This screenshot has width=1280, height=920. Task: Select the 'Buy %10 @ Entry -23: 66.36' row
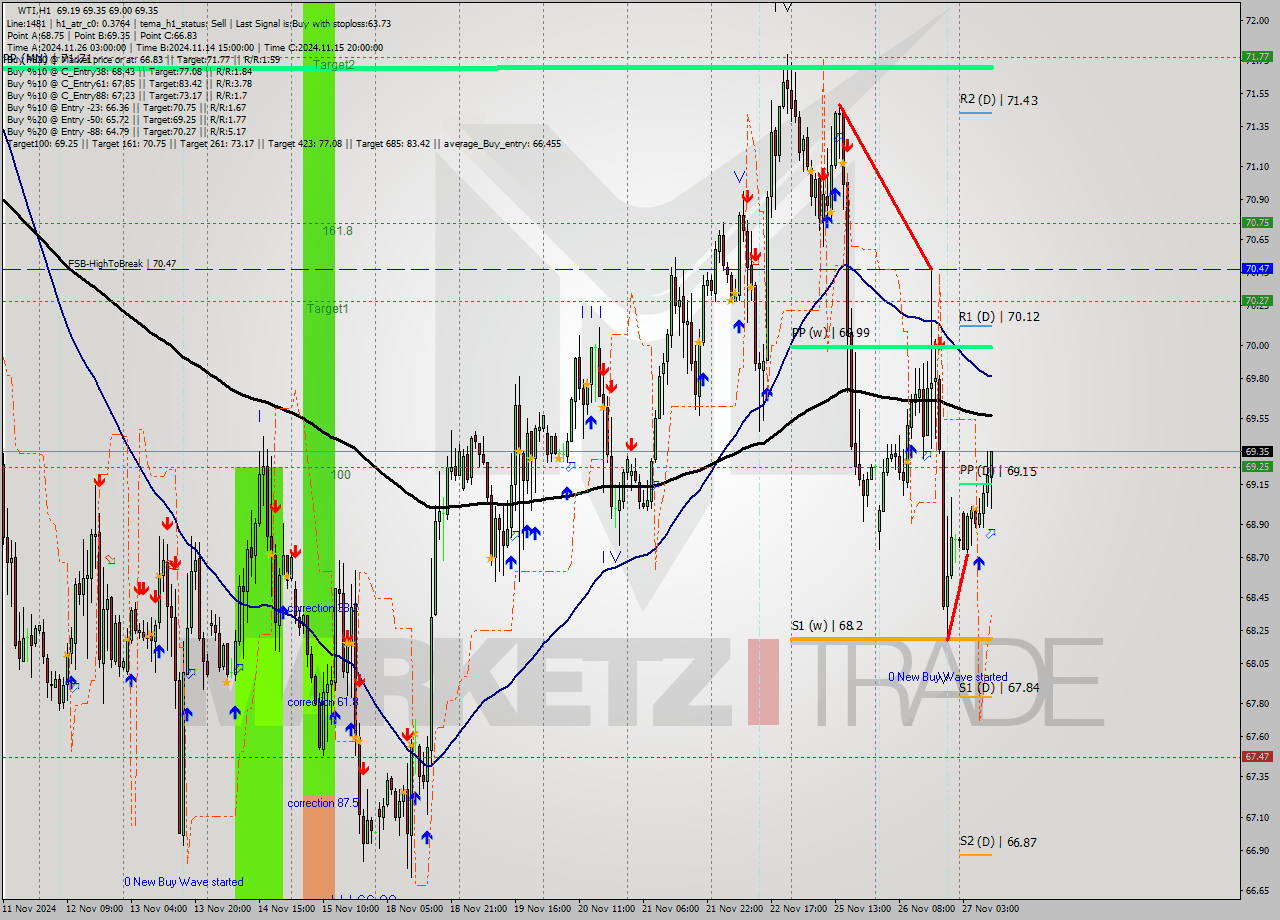(x=126, y=107)
